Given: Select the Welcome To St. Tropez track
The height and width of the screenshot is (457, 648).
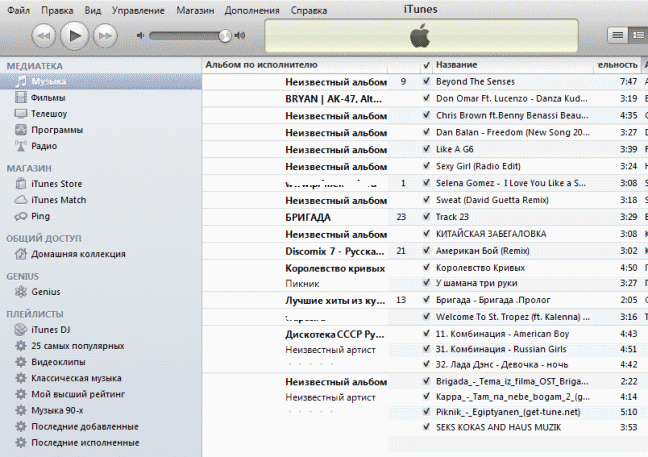Looking at the screenshot, I should 513,317.
